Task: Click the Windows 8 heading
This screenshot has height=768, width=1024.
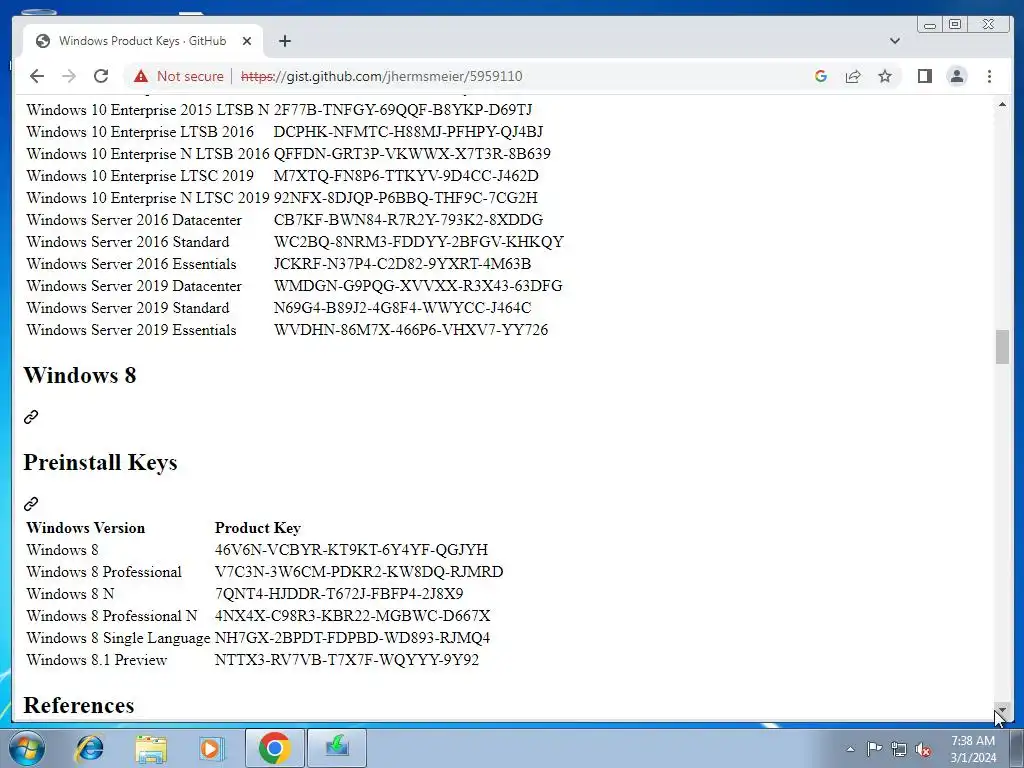Action: (x=80, y=376)
